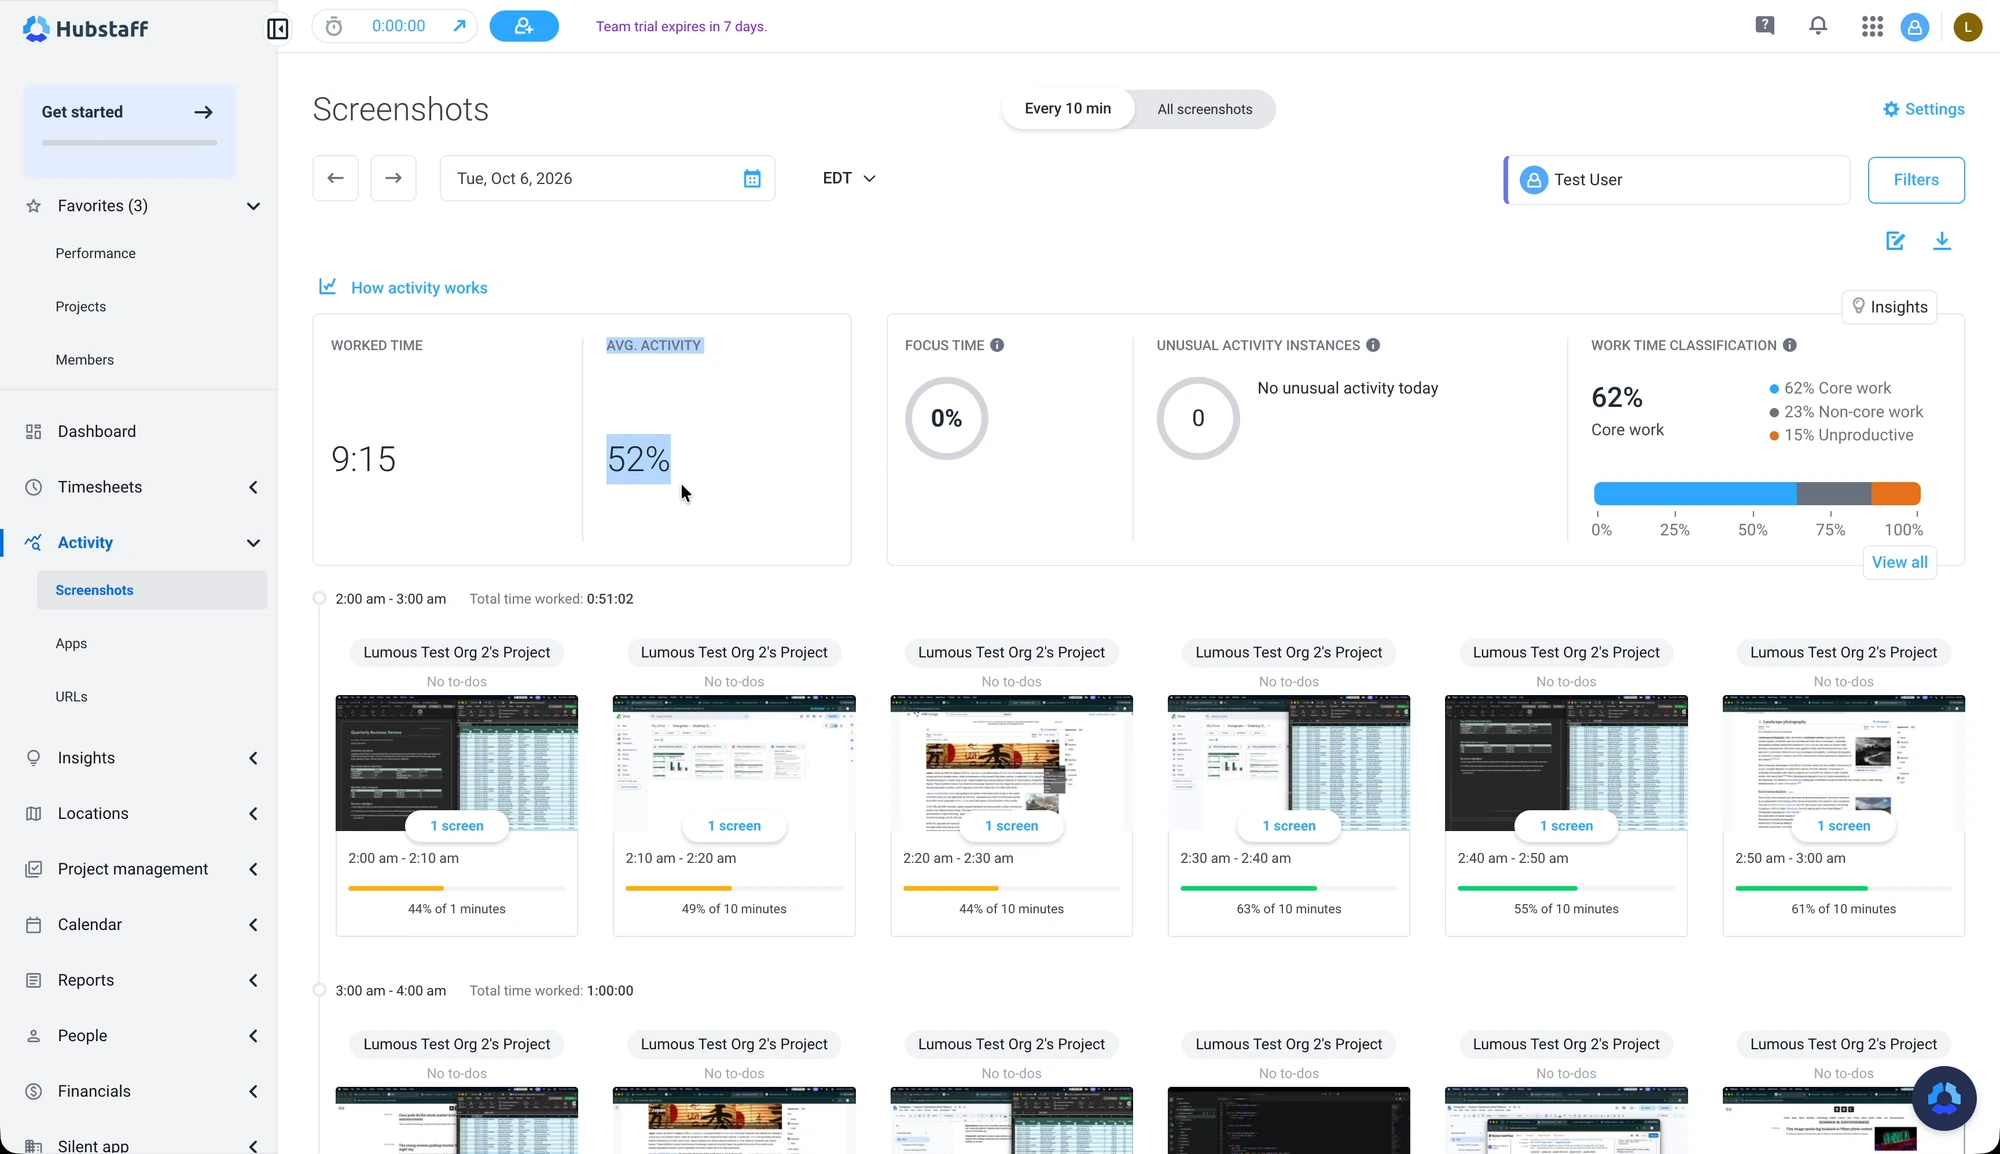2000x1154 pixels.
Task: Open screenshot Settings link
Action: (1924, 109)
